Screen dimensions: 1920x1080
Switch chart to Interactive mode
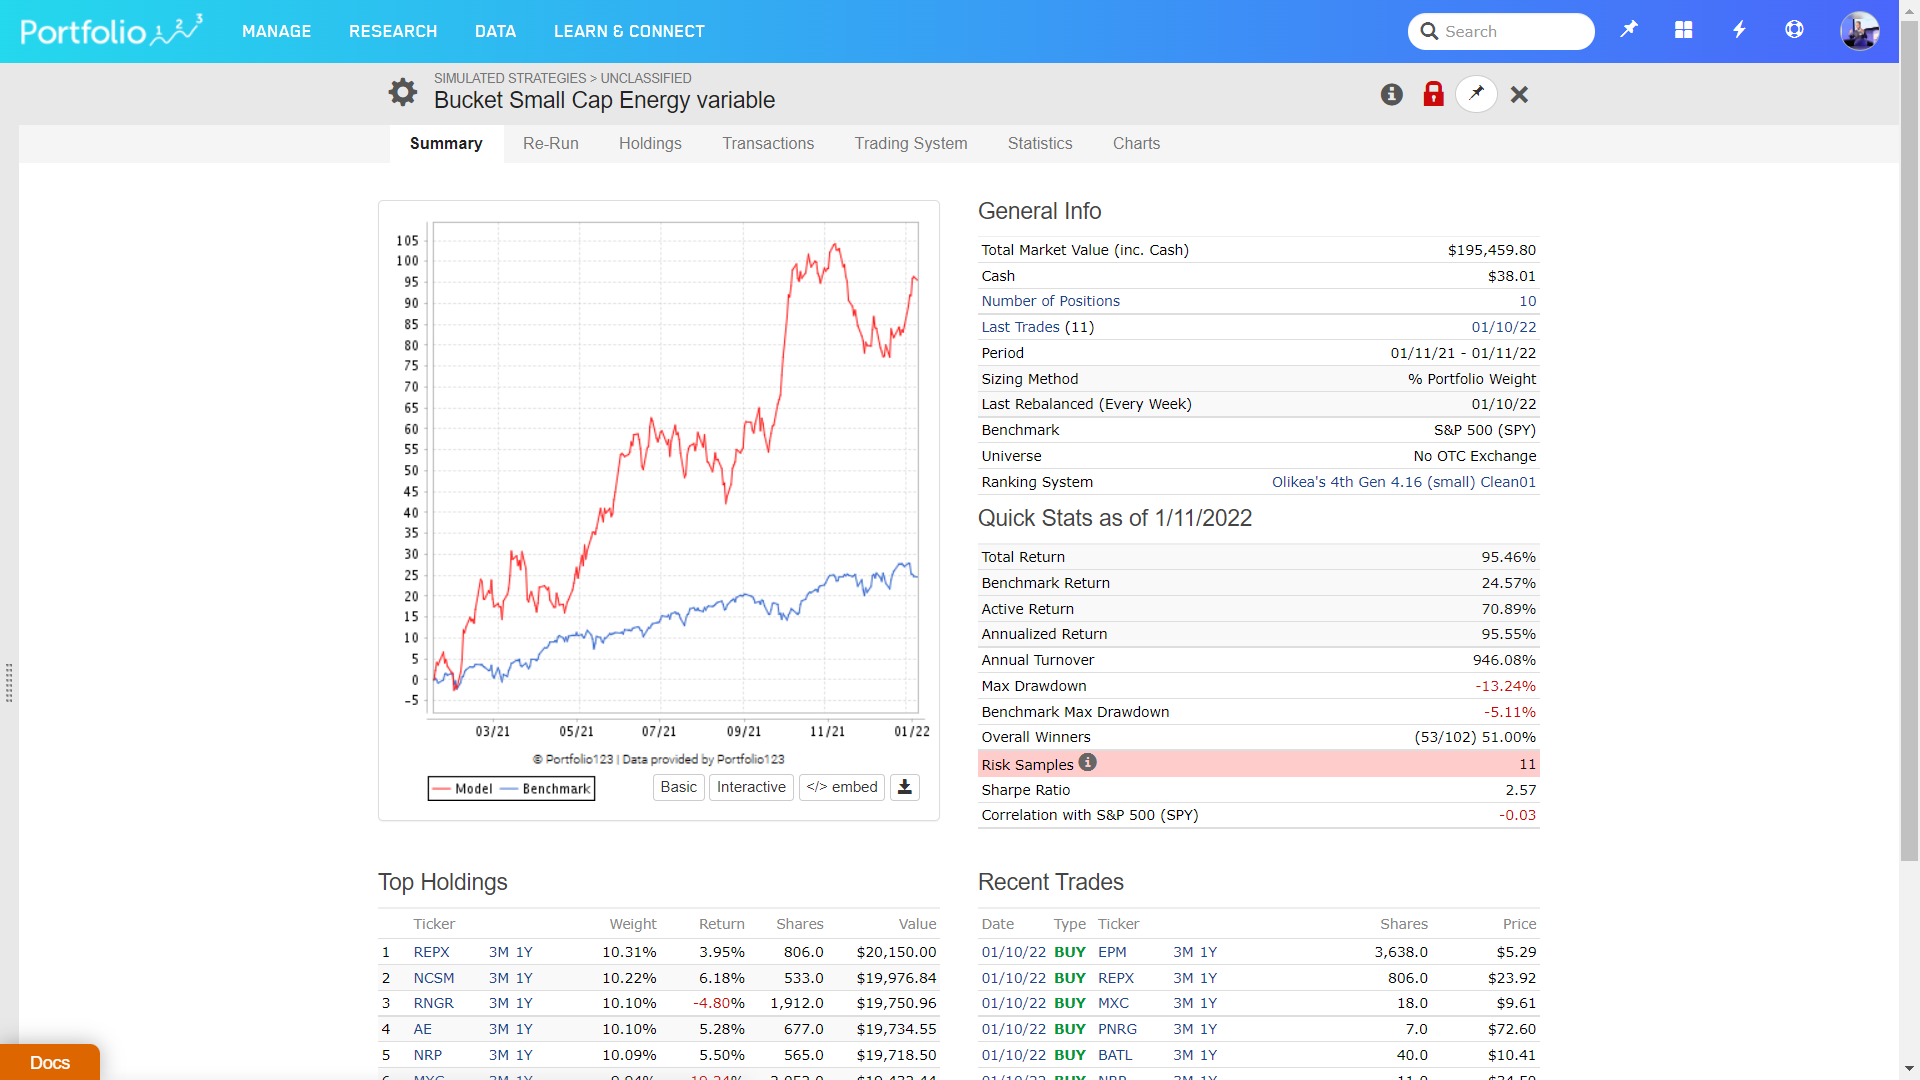coord(751,787)
